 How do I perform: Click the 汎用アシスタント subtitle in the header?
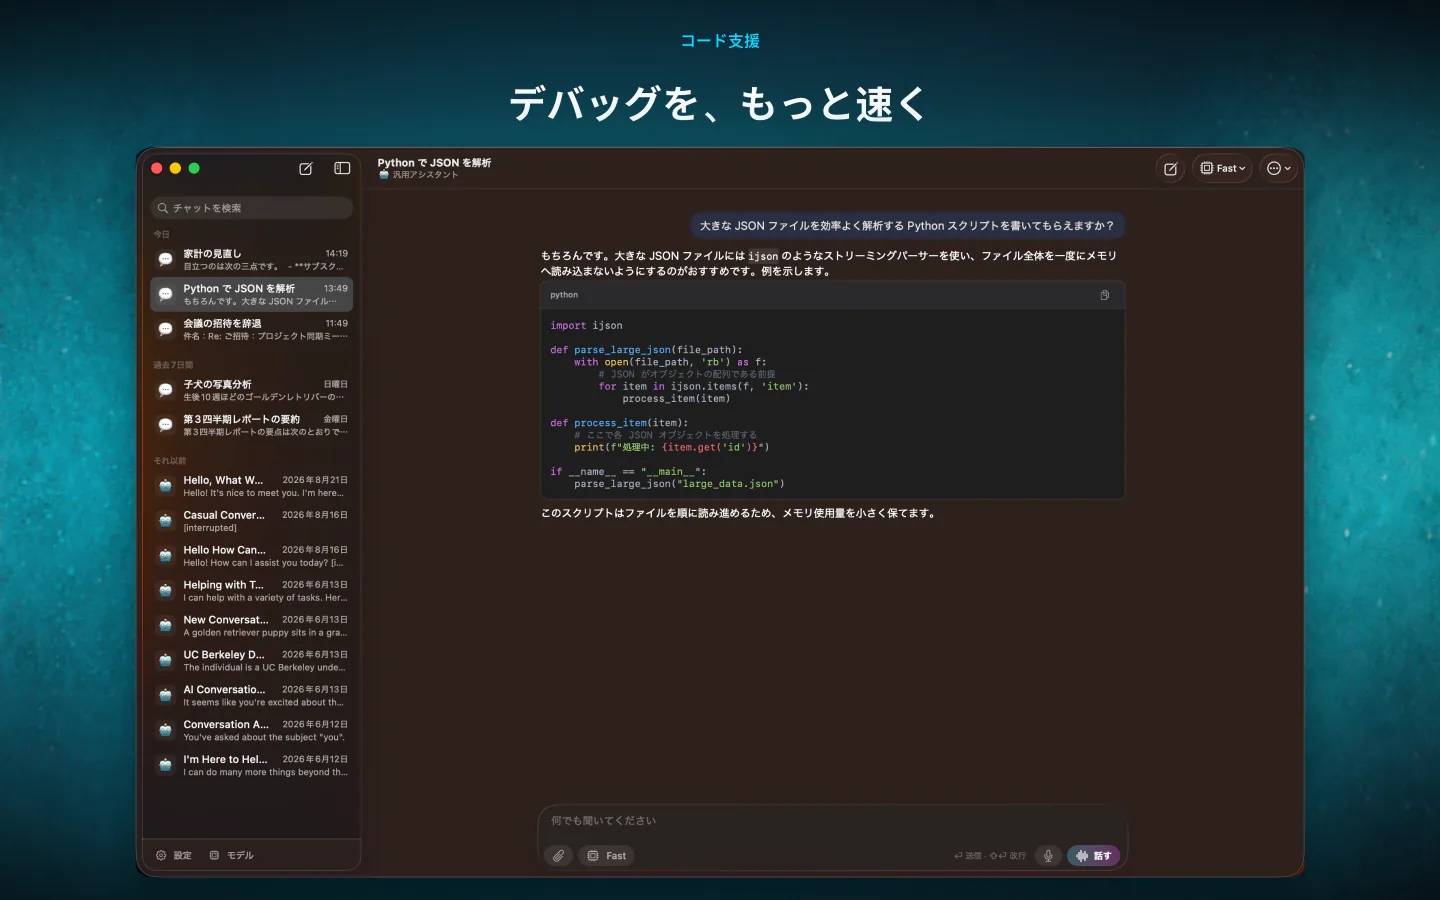[425, 175]
